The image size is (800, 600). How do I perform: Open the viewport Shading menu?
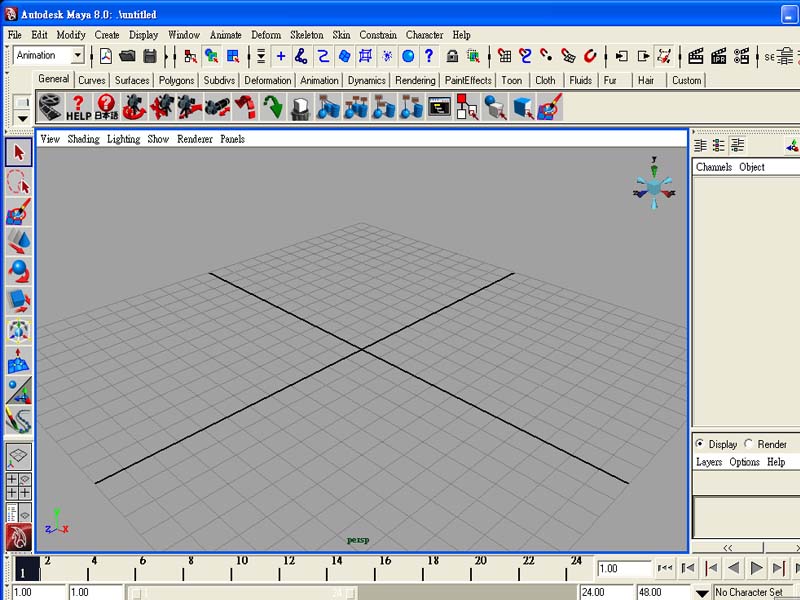click(x=84, y=139)
